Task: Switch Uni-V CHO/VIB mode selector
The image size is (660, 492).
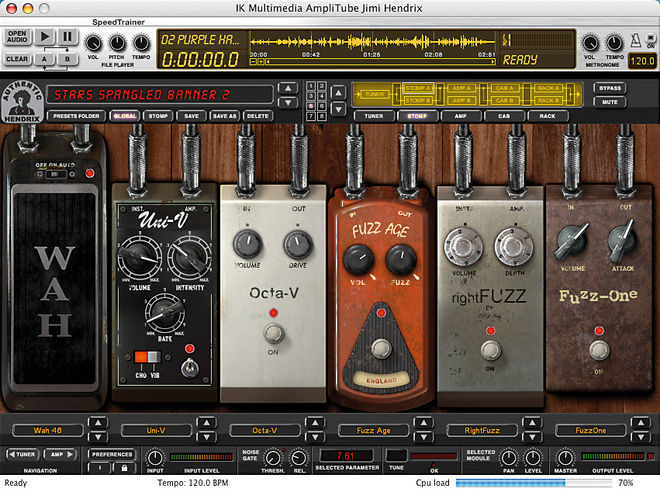Action: (x=147, y=357)
